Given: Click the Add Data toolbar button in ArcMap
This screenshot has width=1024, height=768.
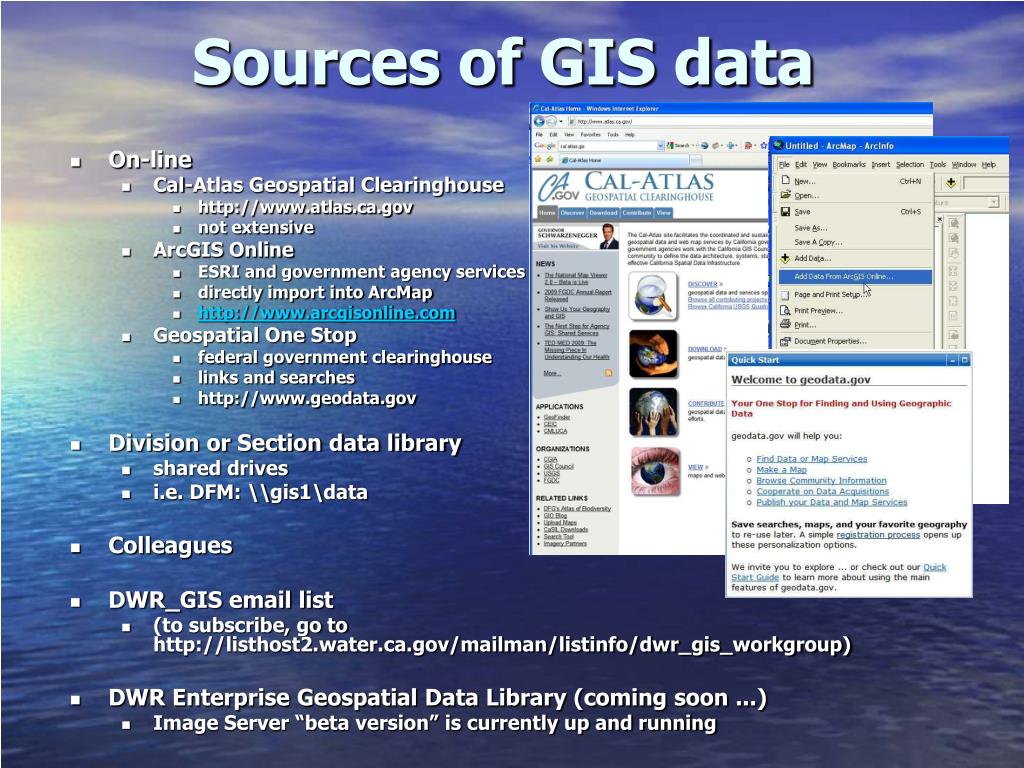Looking at the screenshot, I should (x=951, y=183).
